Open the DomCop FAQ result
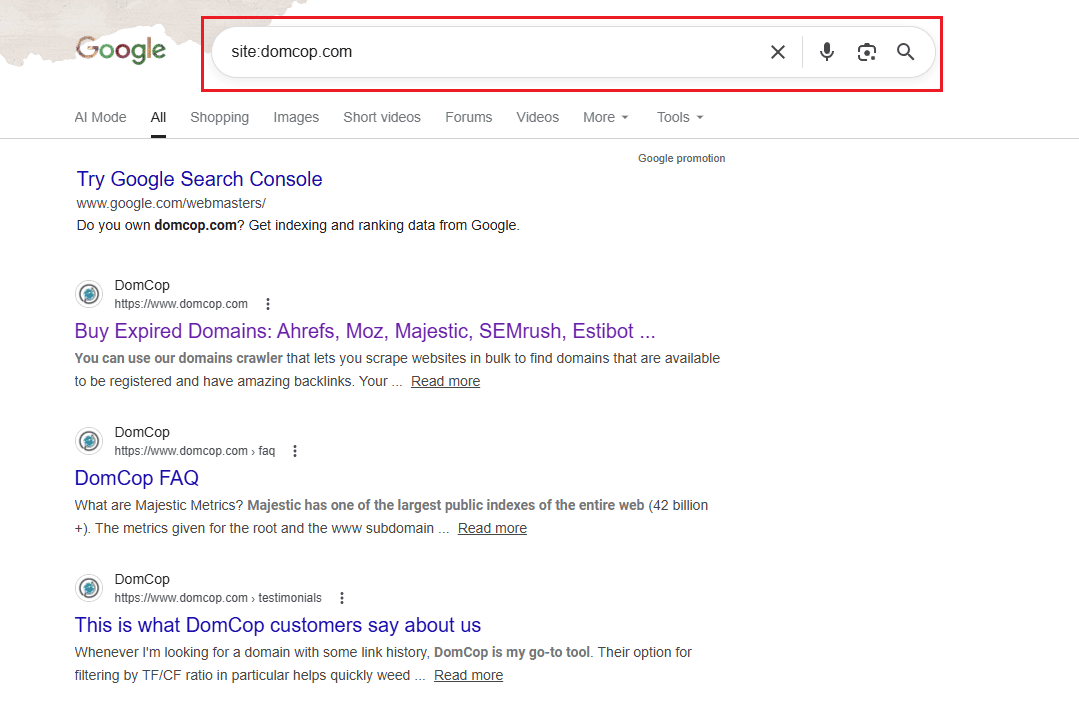This screenshot has width=1079, height=704. coord(137,478)
